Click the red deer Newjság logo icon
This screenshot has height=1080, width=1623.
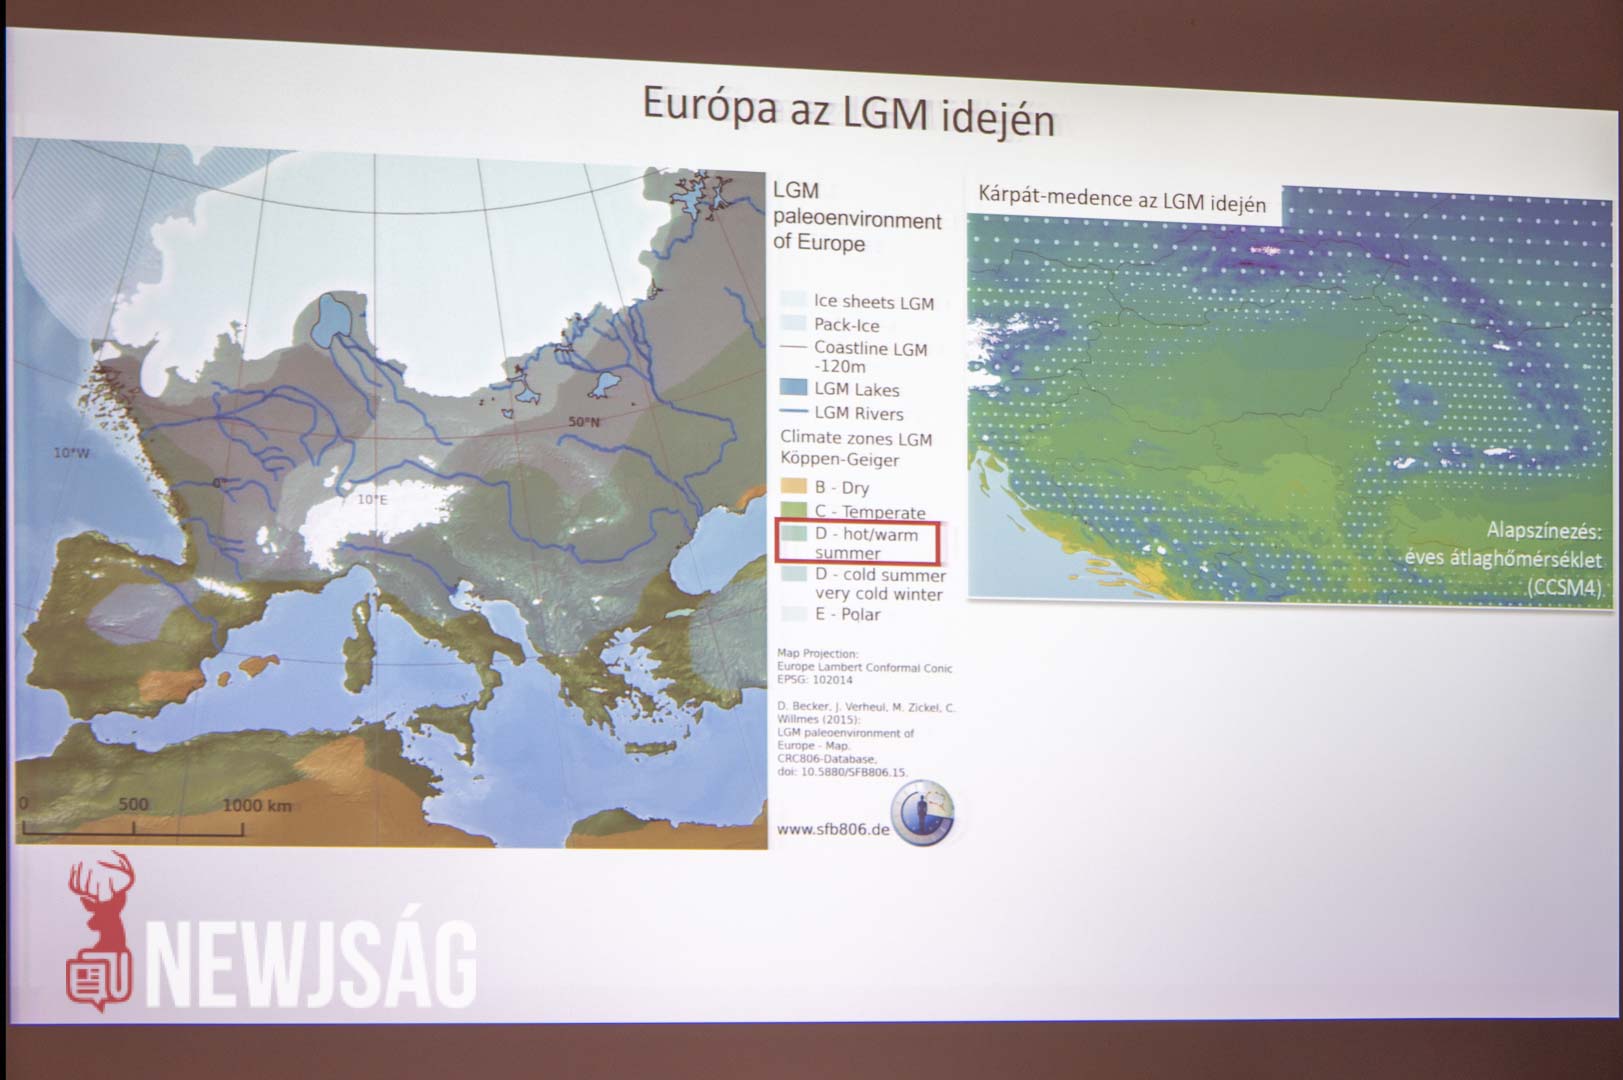[x=99, y=931]
